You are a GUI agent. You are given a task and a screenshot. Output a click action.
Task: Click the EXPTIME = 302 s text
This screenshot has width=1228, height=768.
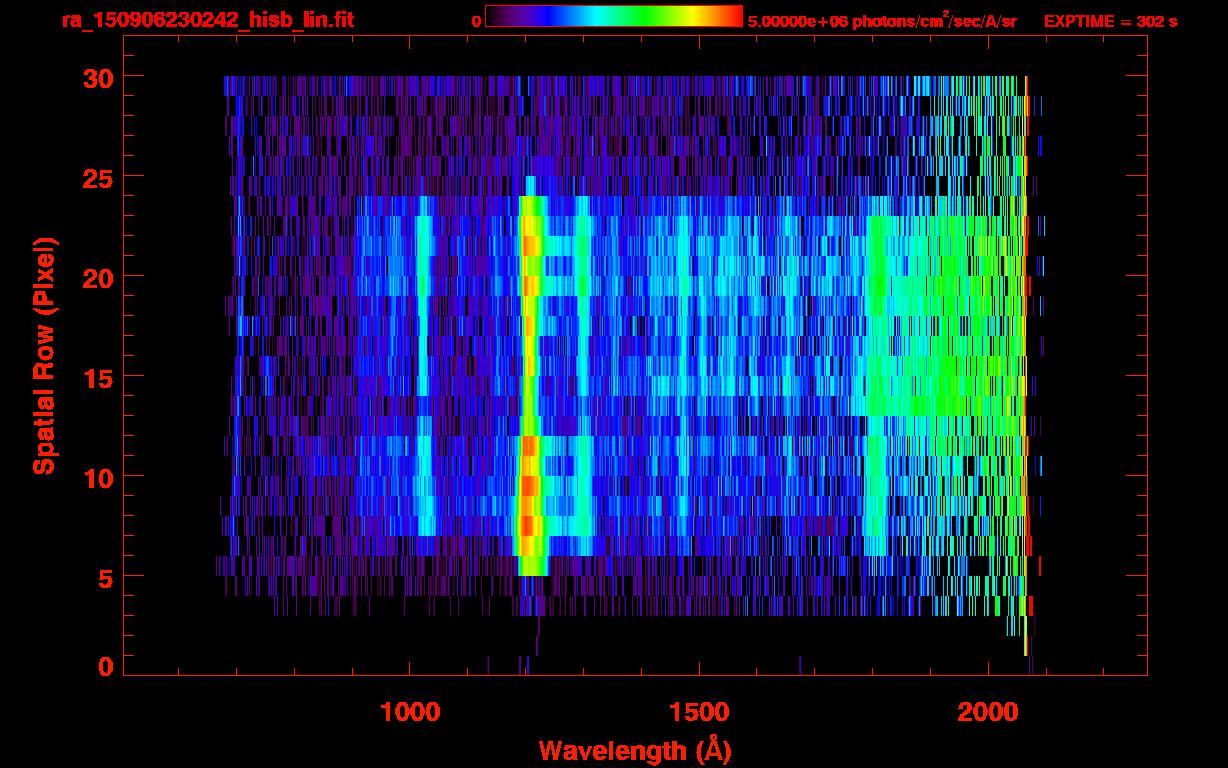(1110, 21)
